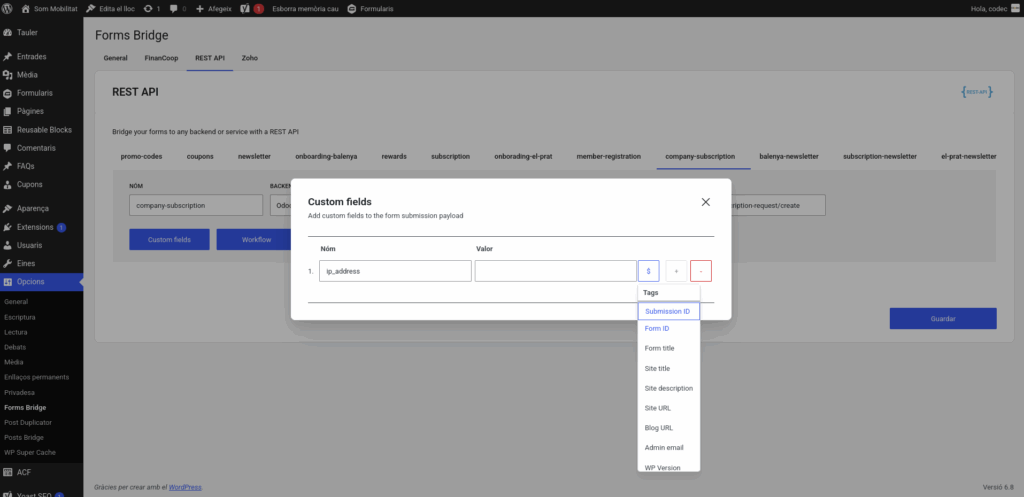
Task: Toggle the $ tags dropdown button
Action: point(648,271)
